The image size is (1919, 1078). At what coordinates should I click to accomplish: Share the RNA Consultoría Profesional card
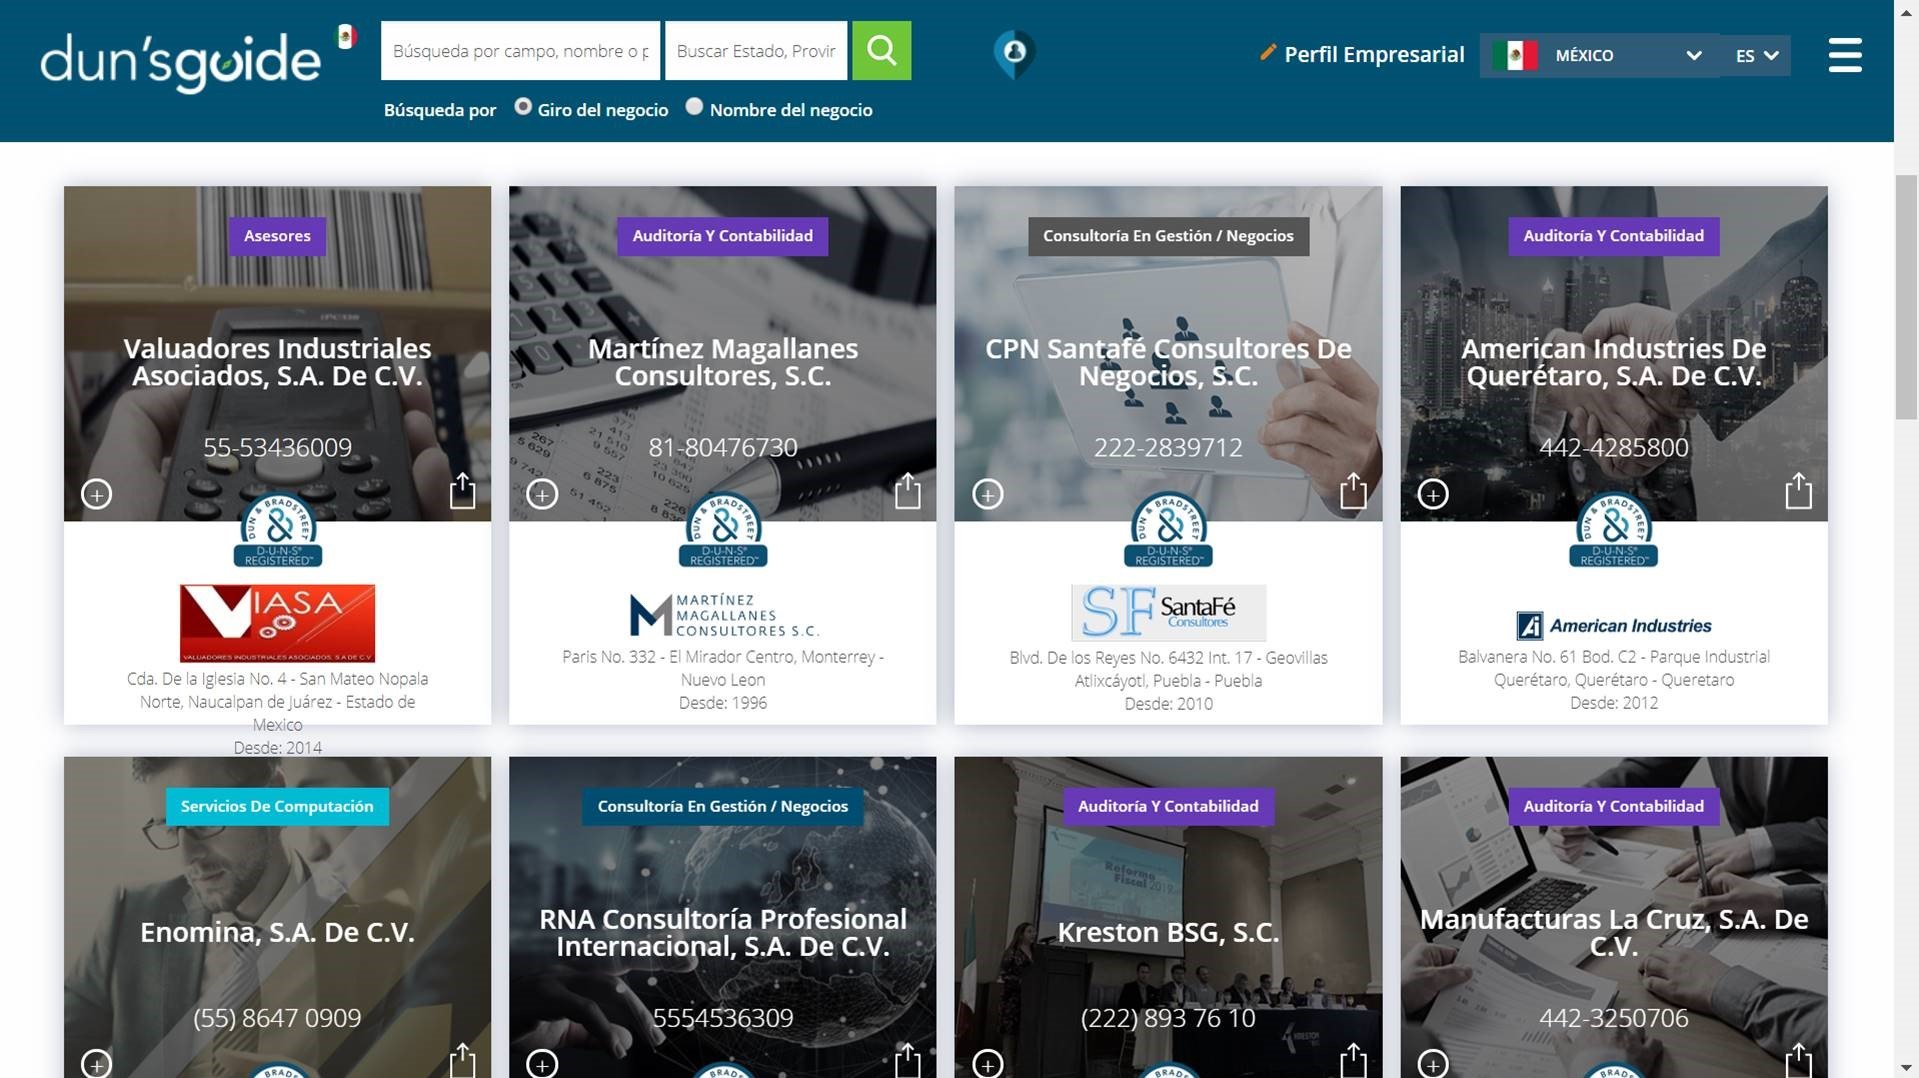(x=907, y=1060)
